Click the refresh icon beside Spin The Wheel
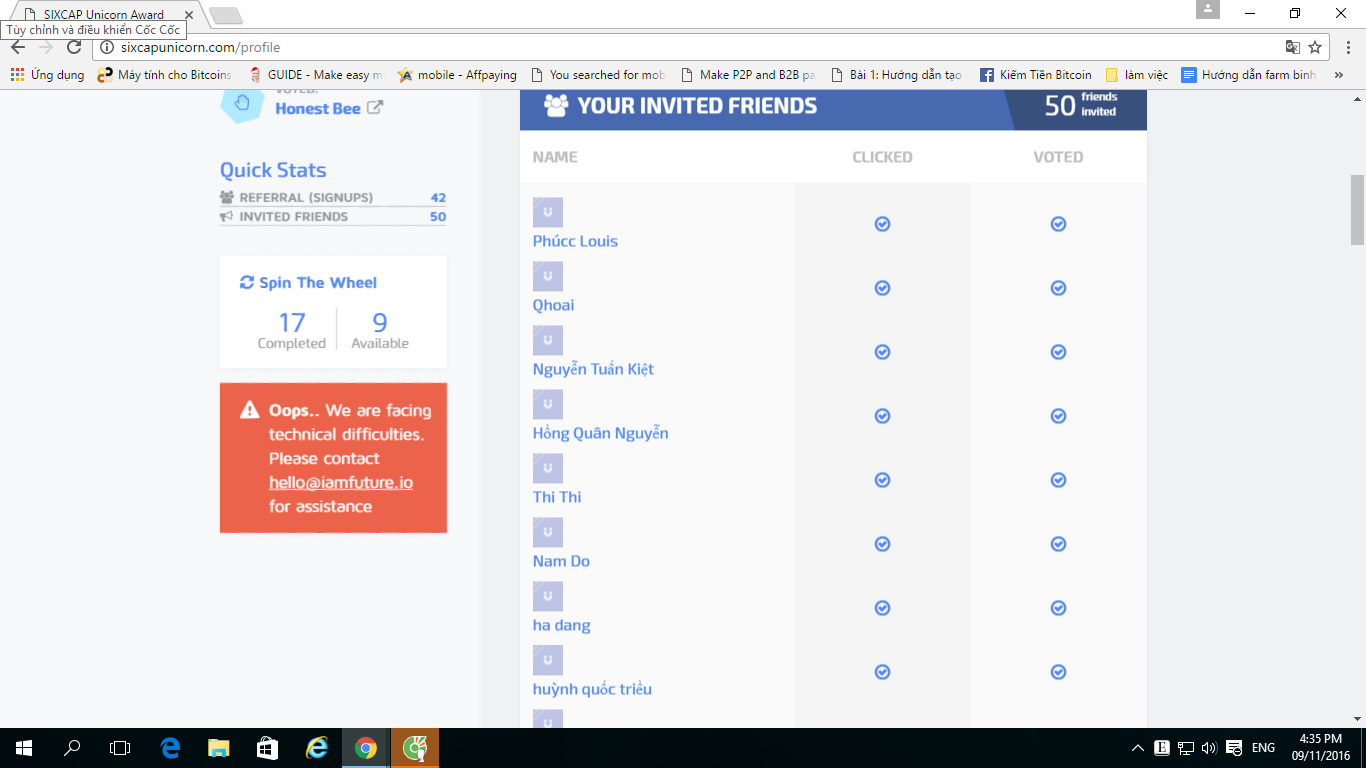This screenshot has width=1366, height=768. (247, 283)
